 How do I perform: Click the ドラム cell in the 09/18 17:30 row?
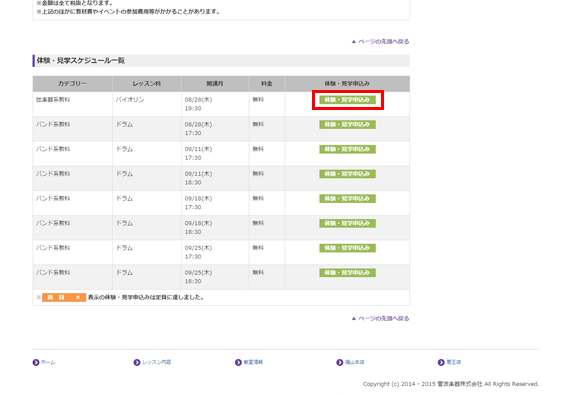(x=147, y=203)
